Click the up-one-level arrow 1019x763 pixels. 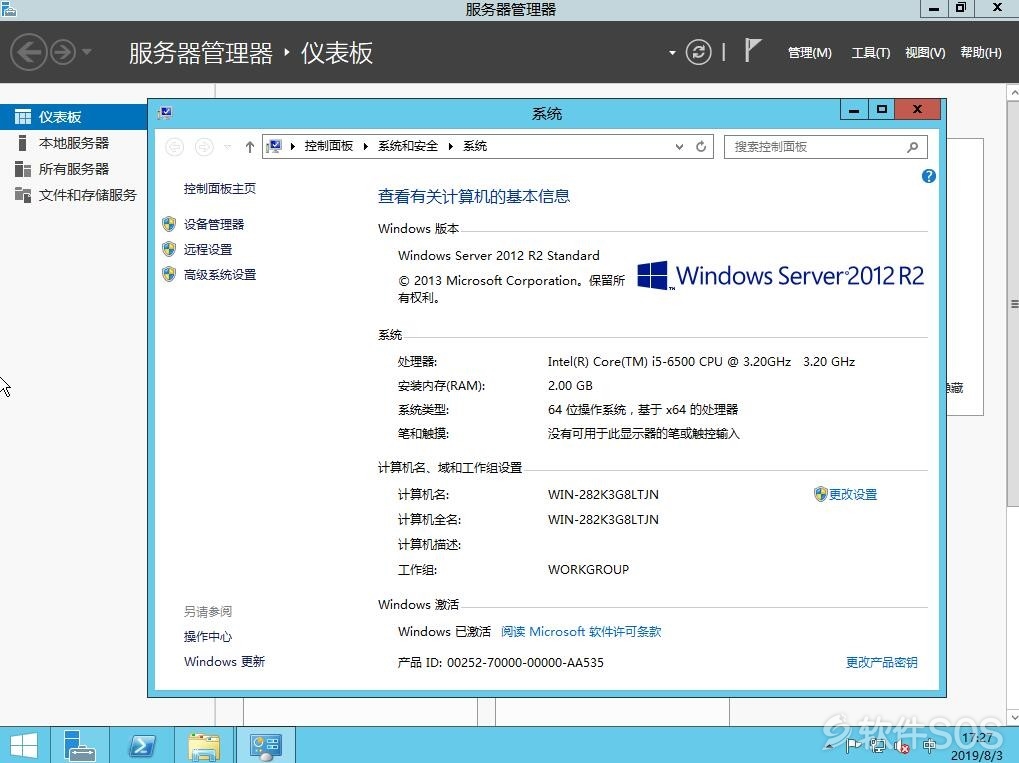(250, 147)
